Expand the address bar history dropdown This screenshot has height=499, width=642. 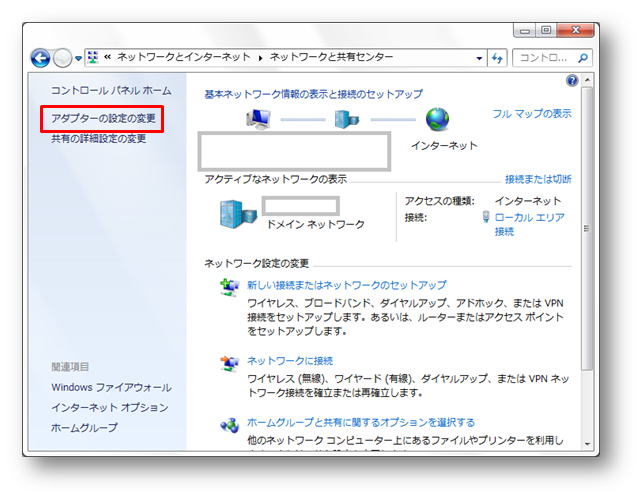479,58
